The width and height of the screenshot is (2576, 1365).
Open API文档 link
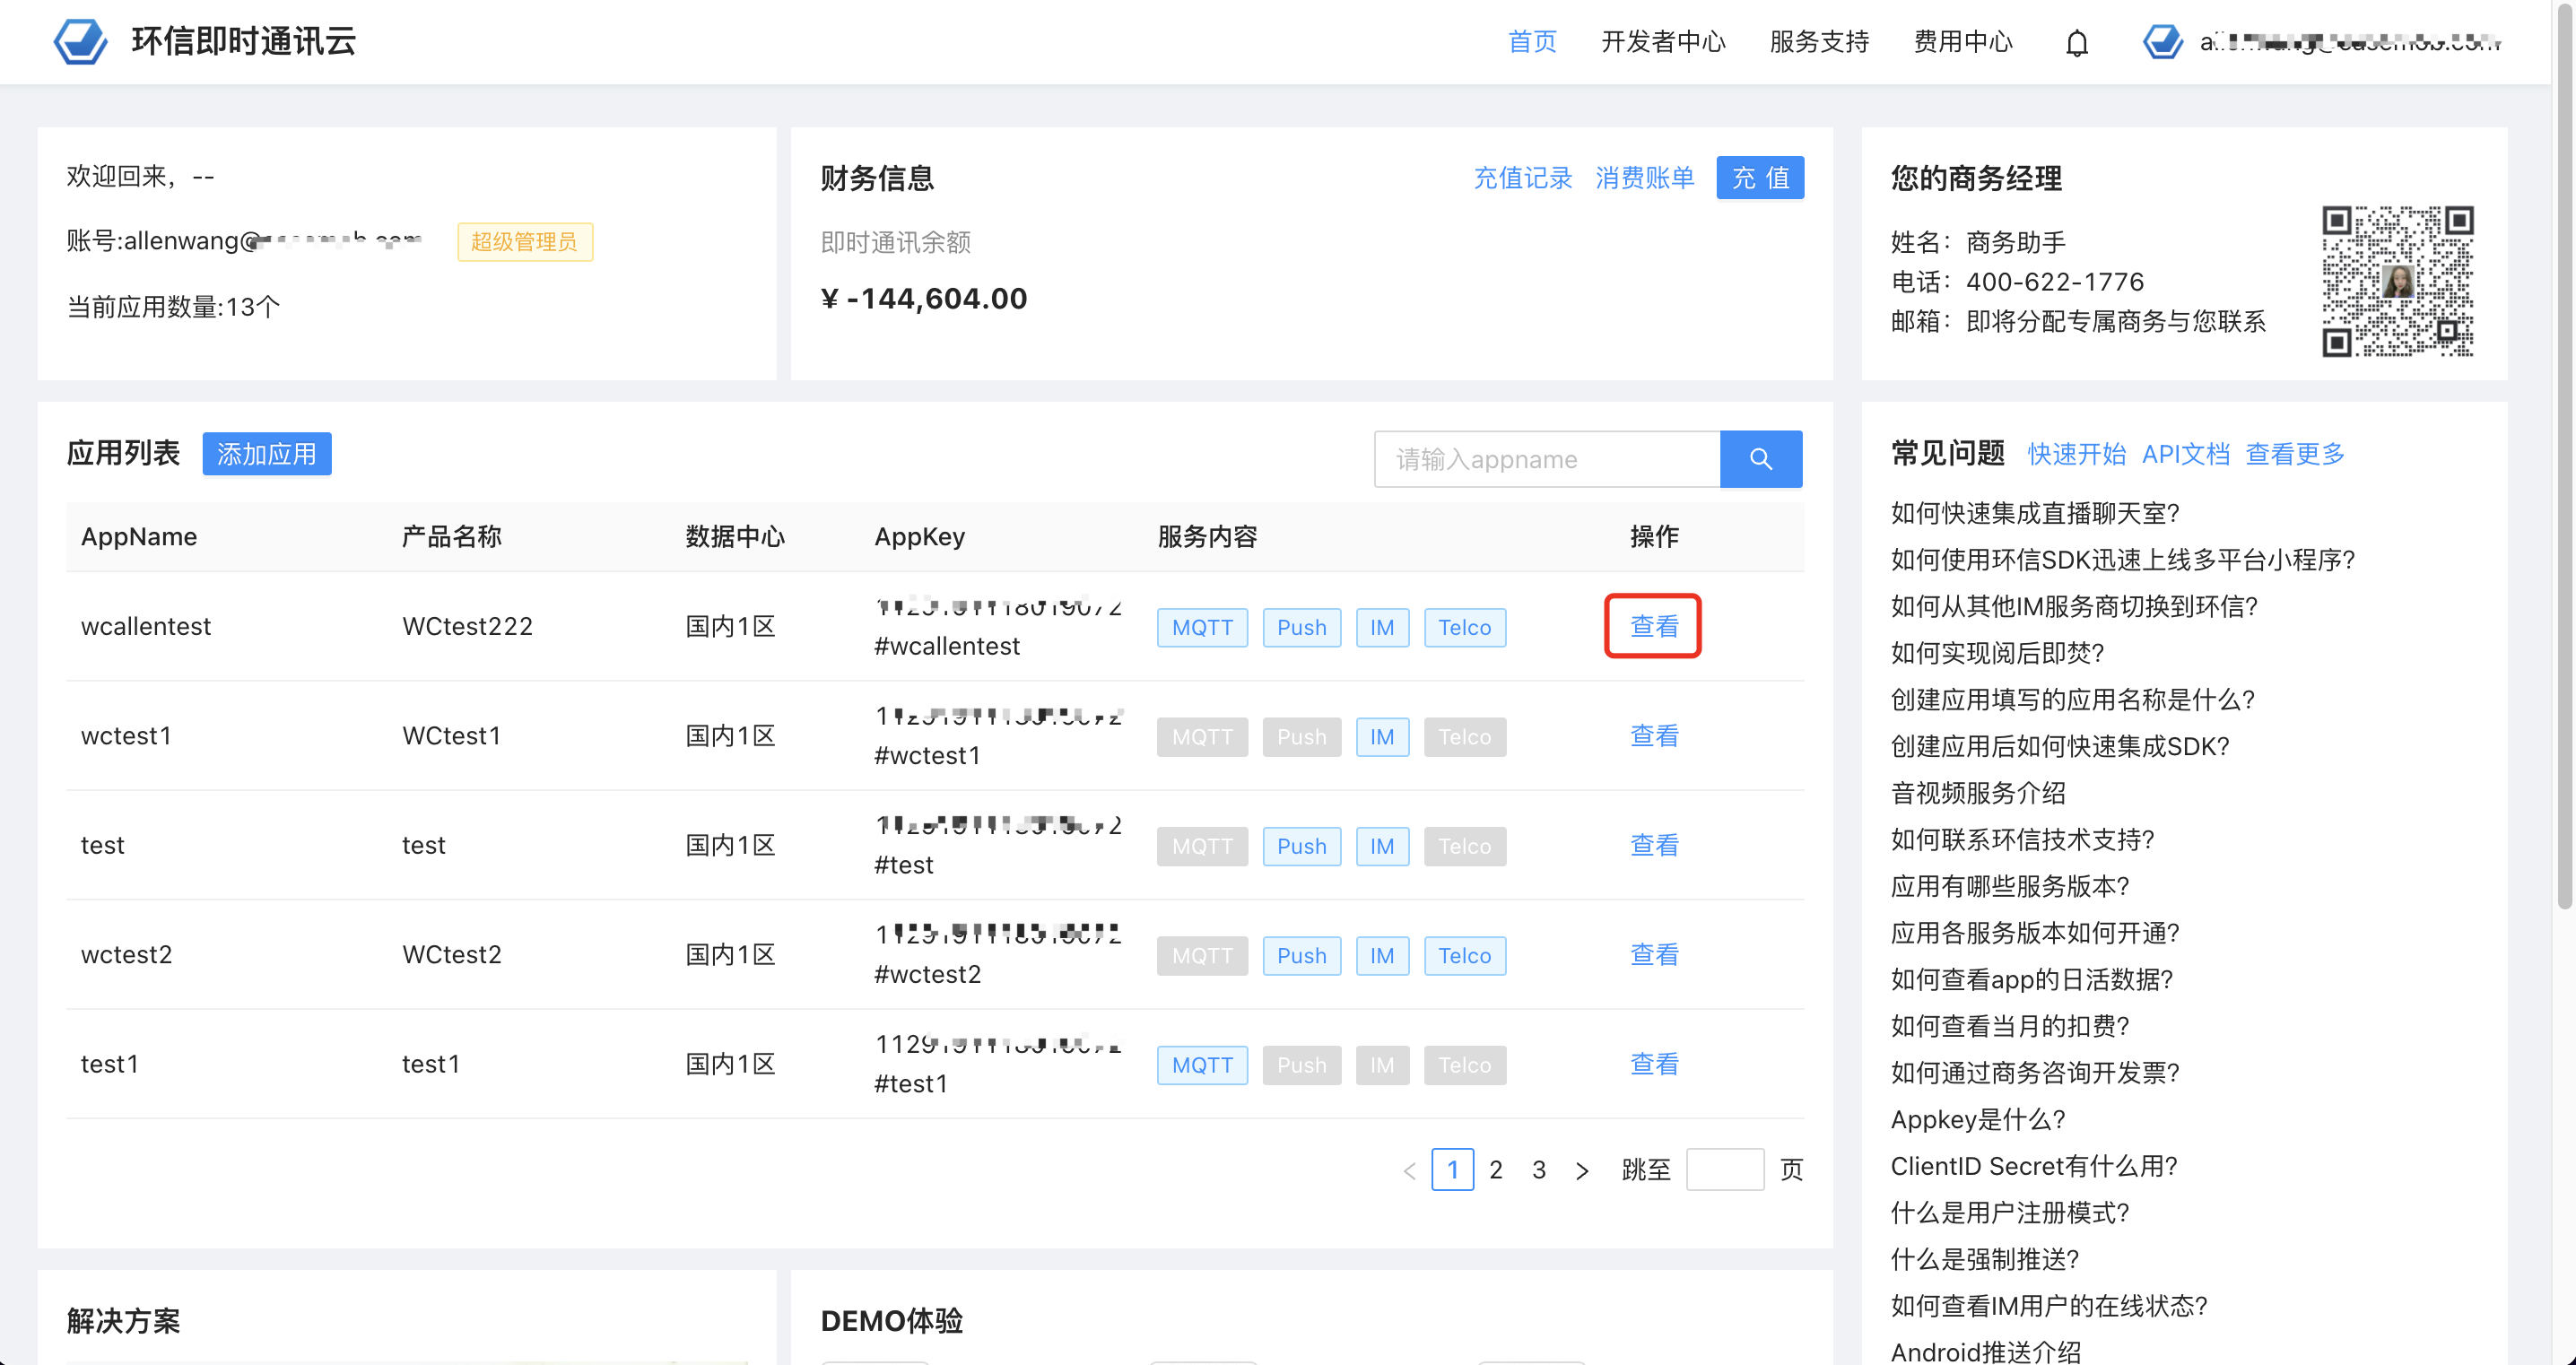tap(2186, 454)
